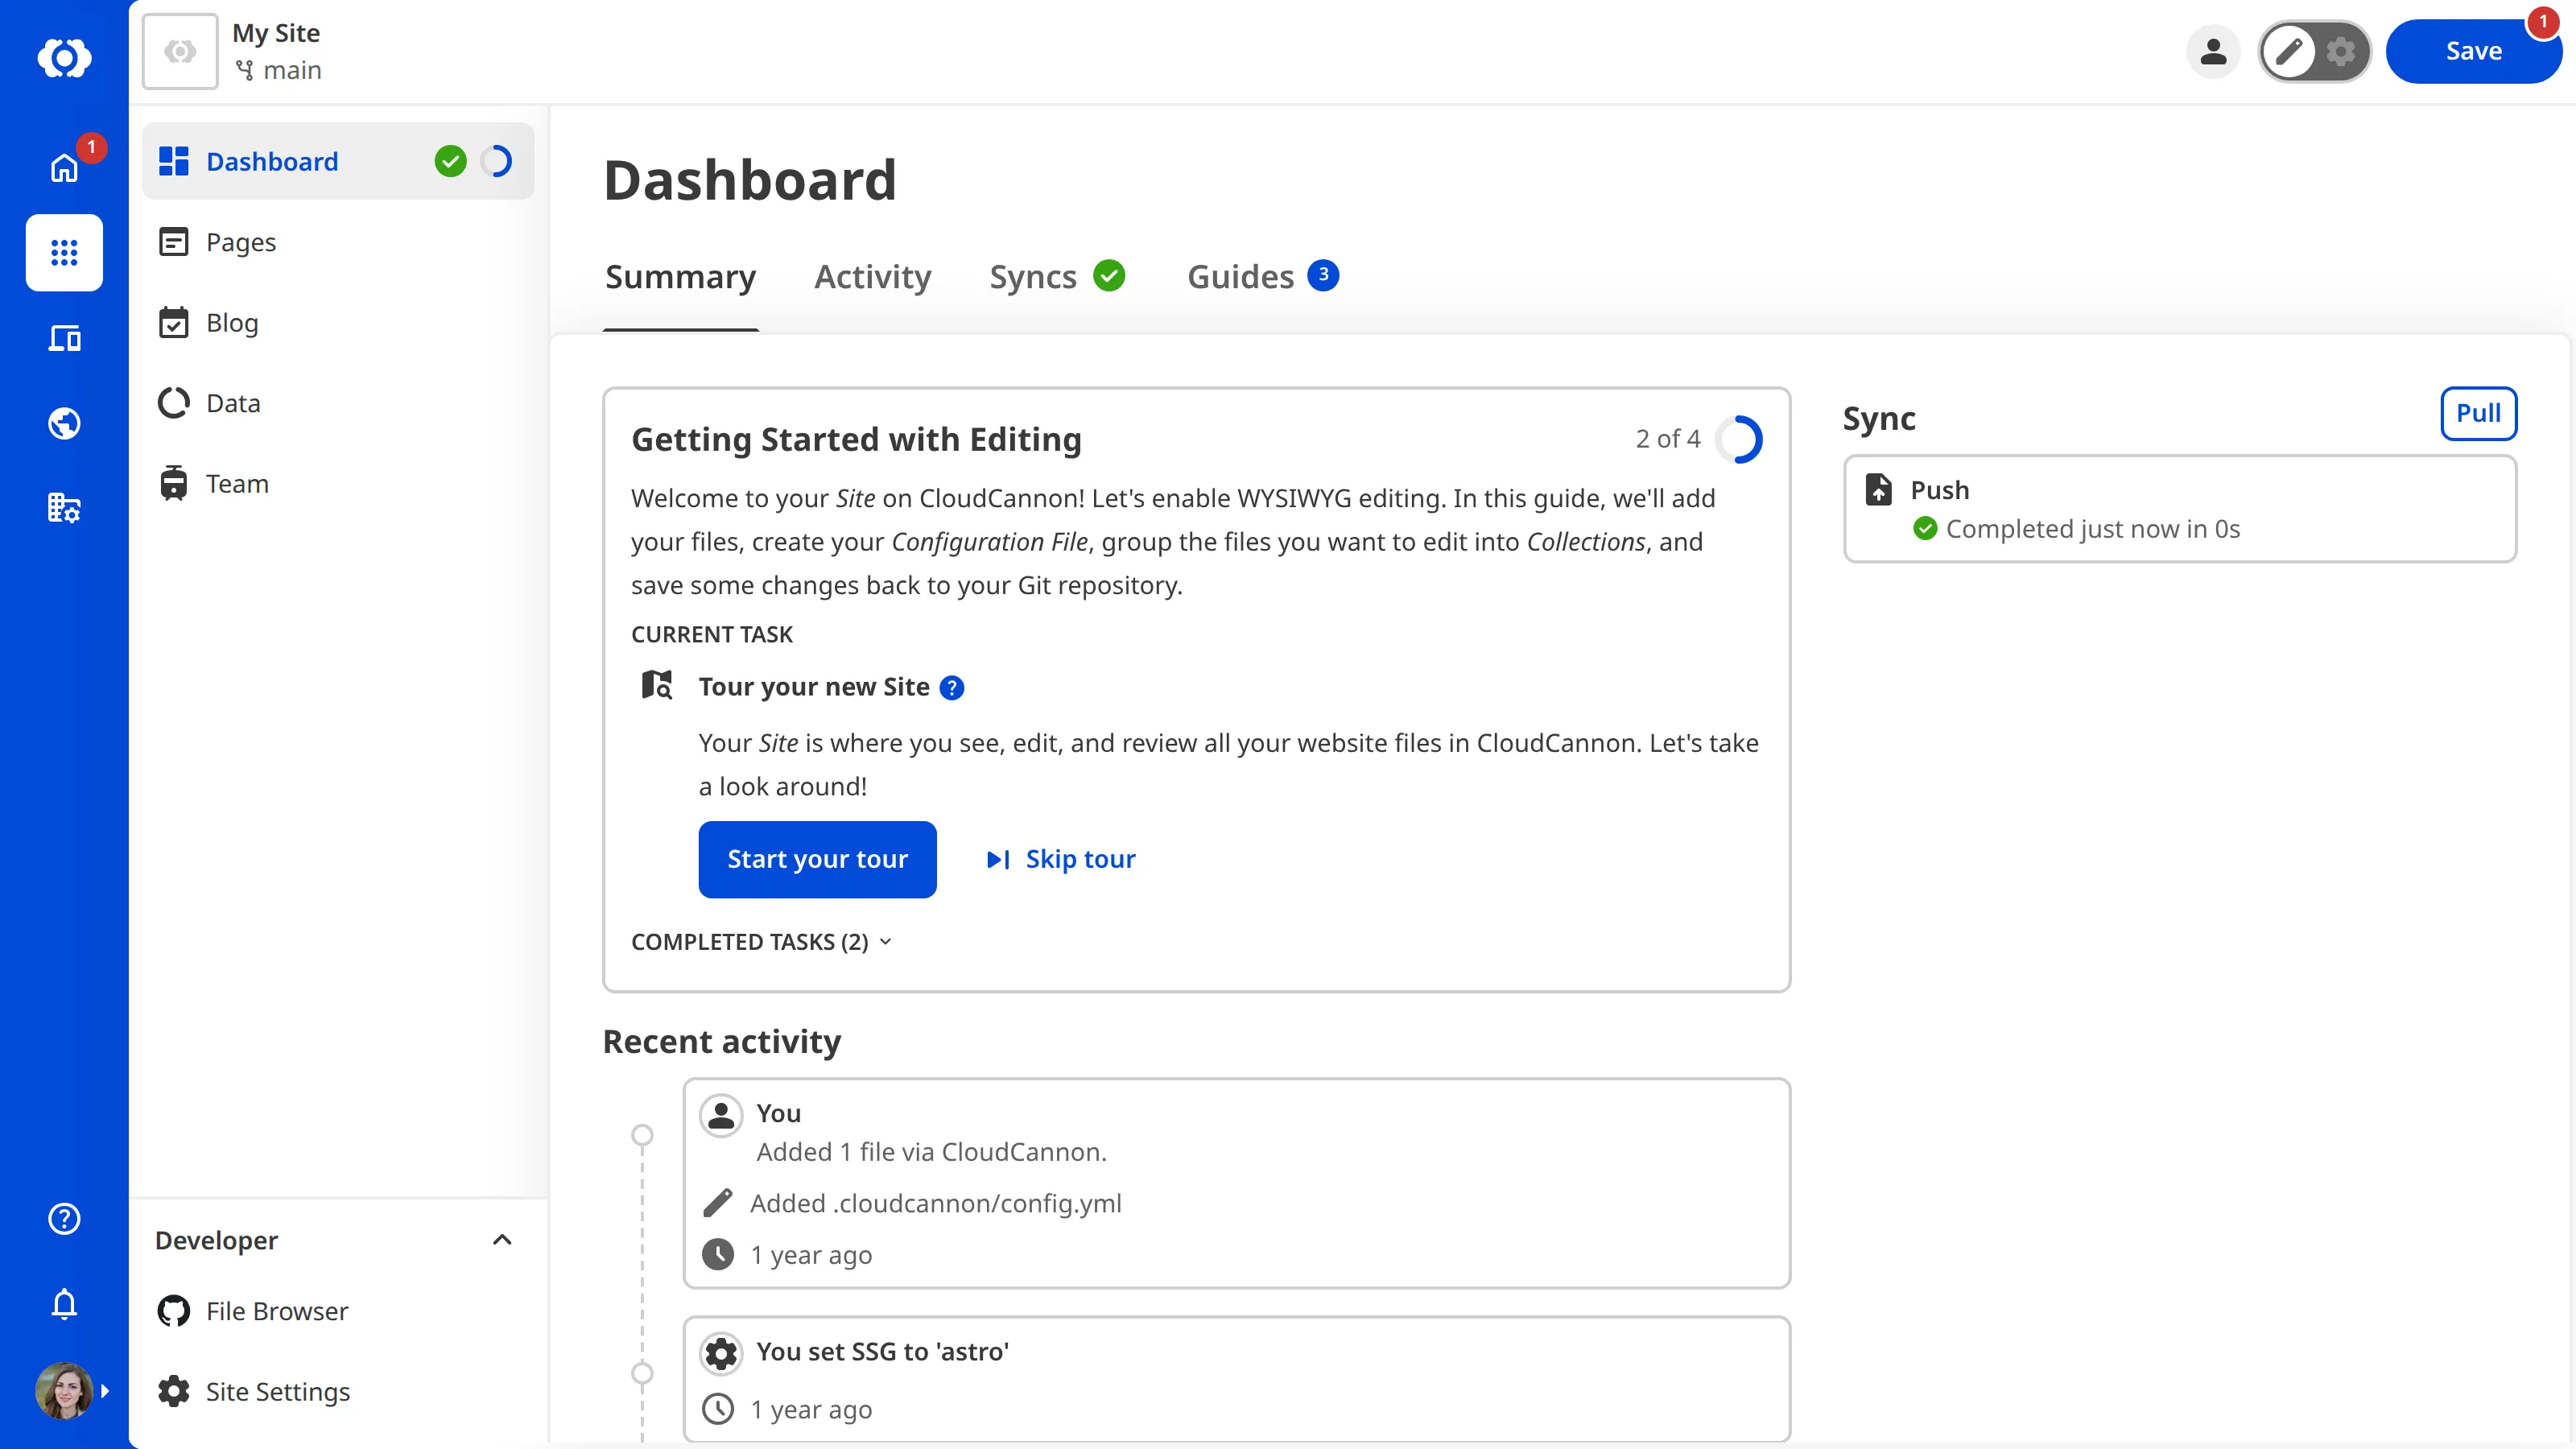2576x1449 pixels.
Task: Click the tour map icon
Action: tap(657, 686)
